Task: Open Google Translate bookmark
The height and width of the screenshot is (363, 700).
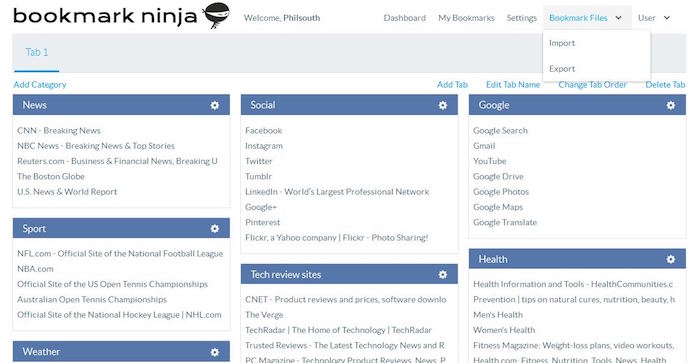Action: click(x=505, y=222)
